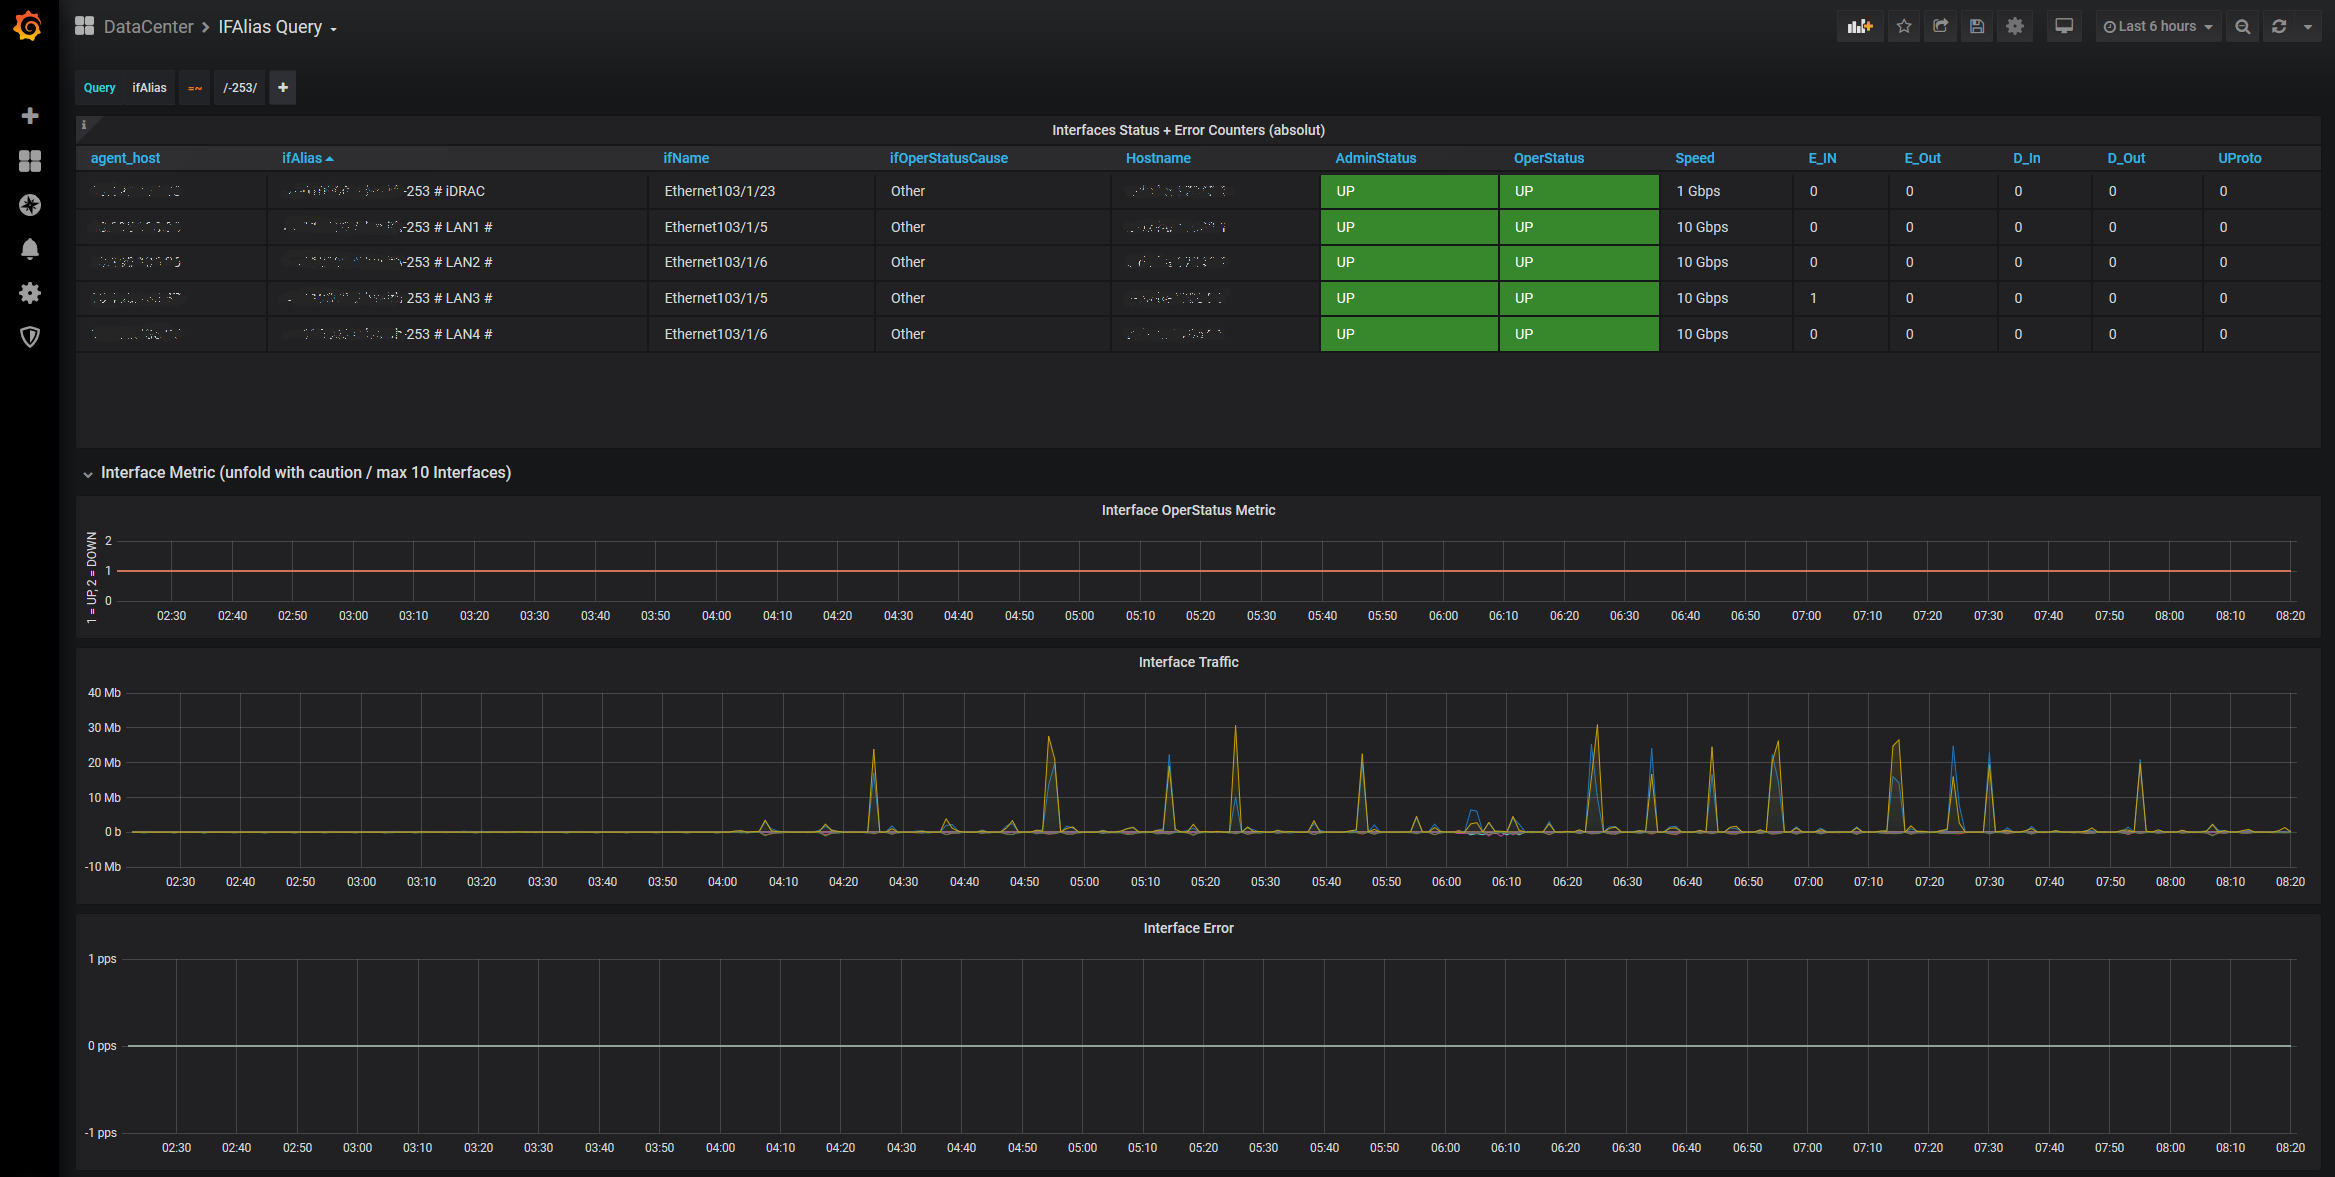Open the Explore compass icon
This screenshot has width=2335, height=1177.
(x=30, y=205)
